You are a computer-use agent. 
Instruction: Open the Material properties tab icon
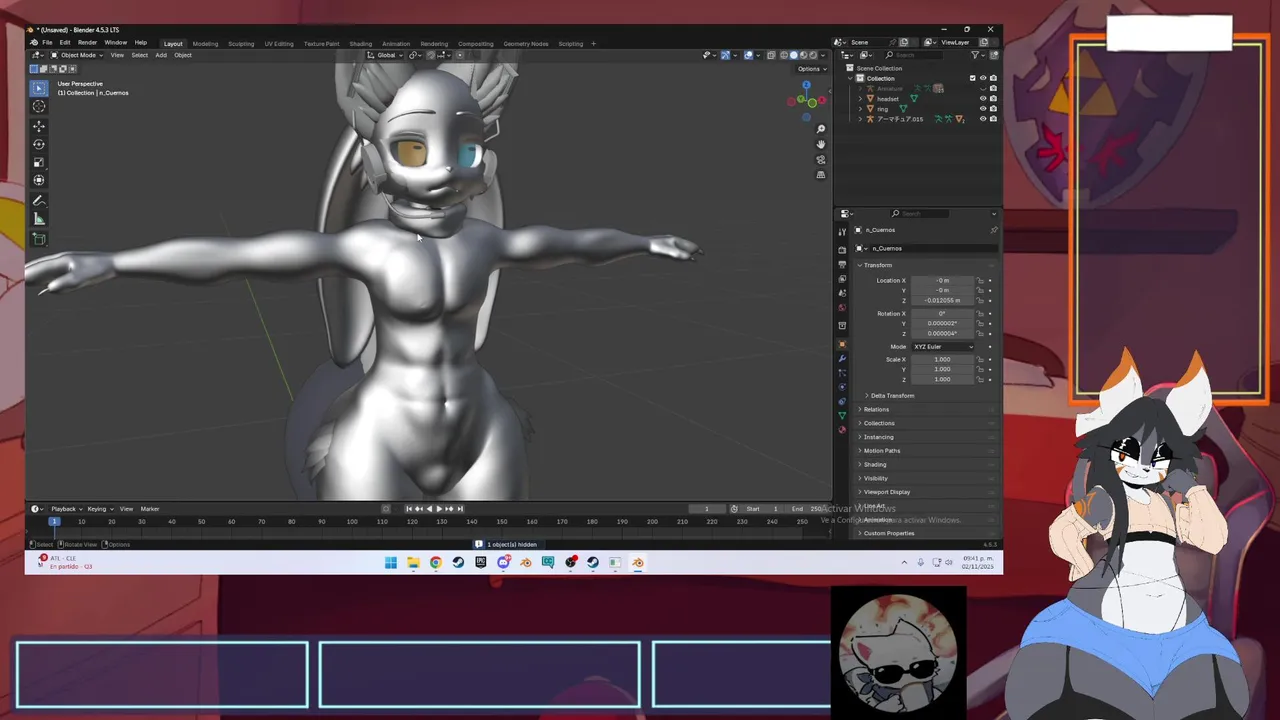click(842, 429)
